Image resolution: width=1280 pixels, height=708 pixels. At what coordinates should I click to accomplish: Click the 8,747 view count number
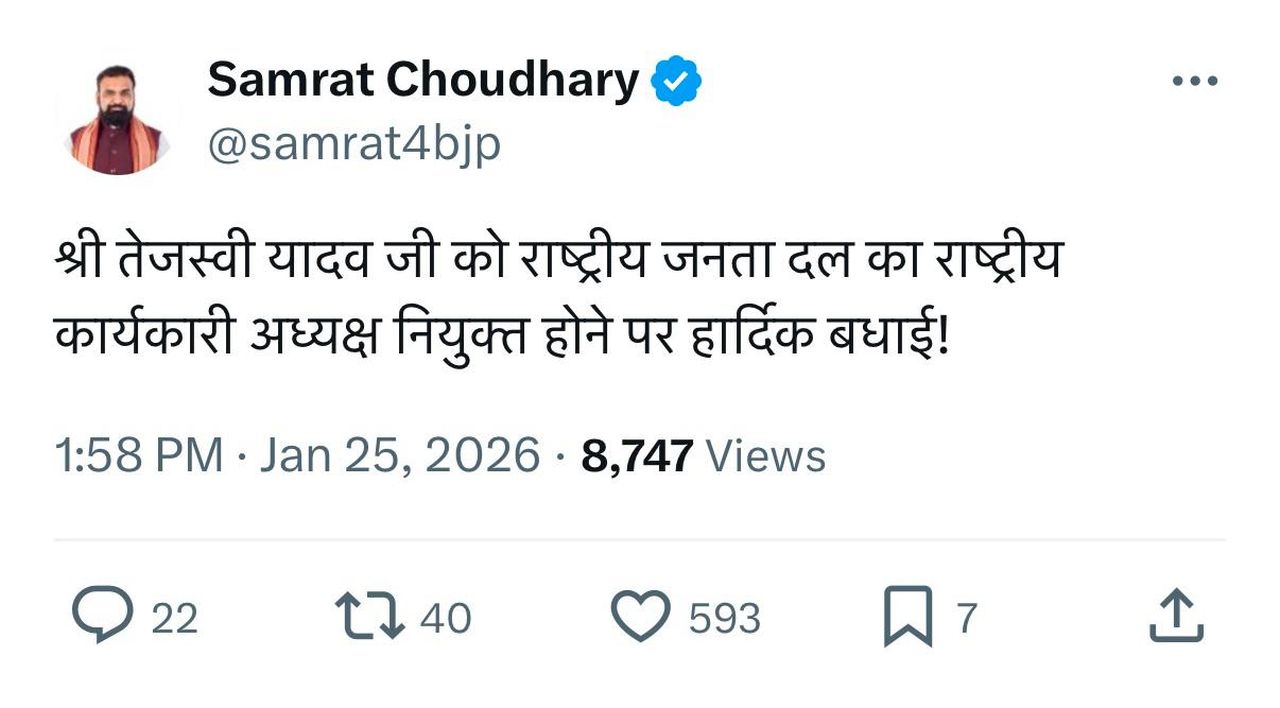tap(637, 457)
